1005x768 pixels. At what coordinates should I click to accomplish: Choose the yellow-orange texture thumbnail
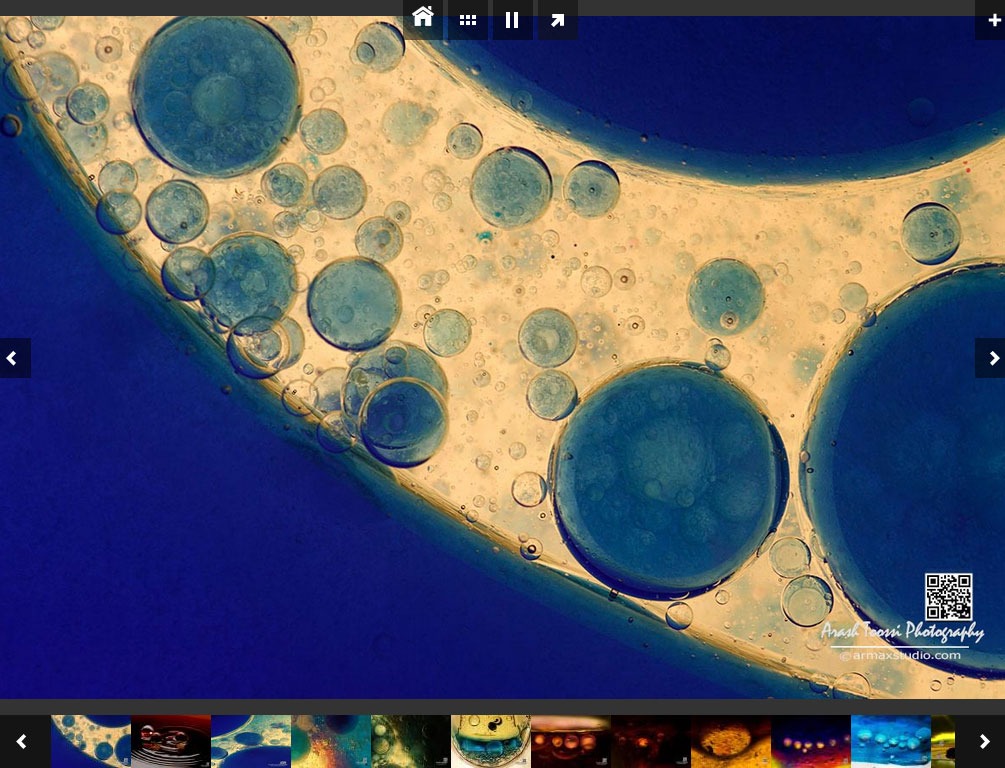click(x=730, y=741)
